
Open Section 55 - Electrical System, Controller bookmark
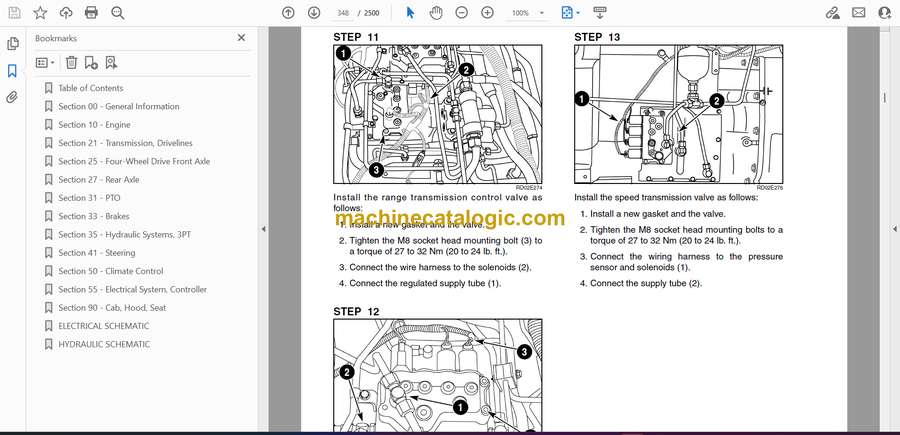point(133,289)
